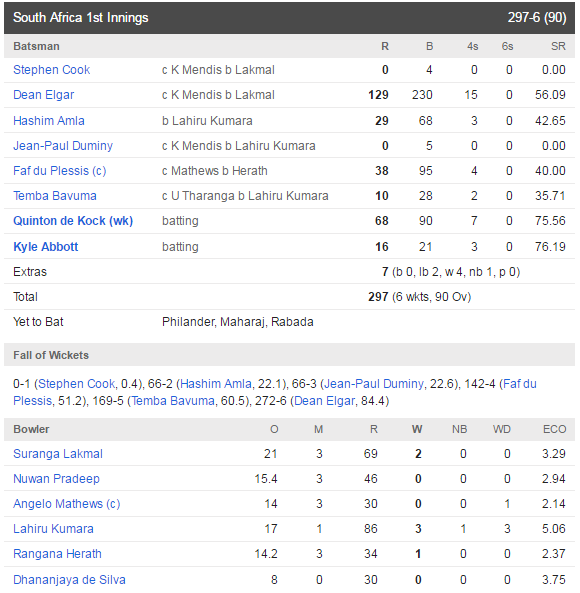Select the Jean-Paul Duminy batsman link
The height and width of the screenshot is (593, 580).
tap(63, 146)
